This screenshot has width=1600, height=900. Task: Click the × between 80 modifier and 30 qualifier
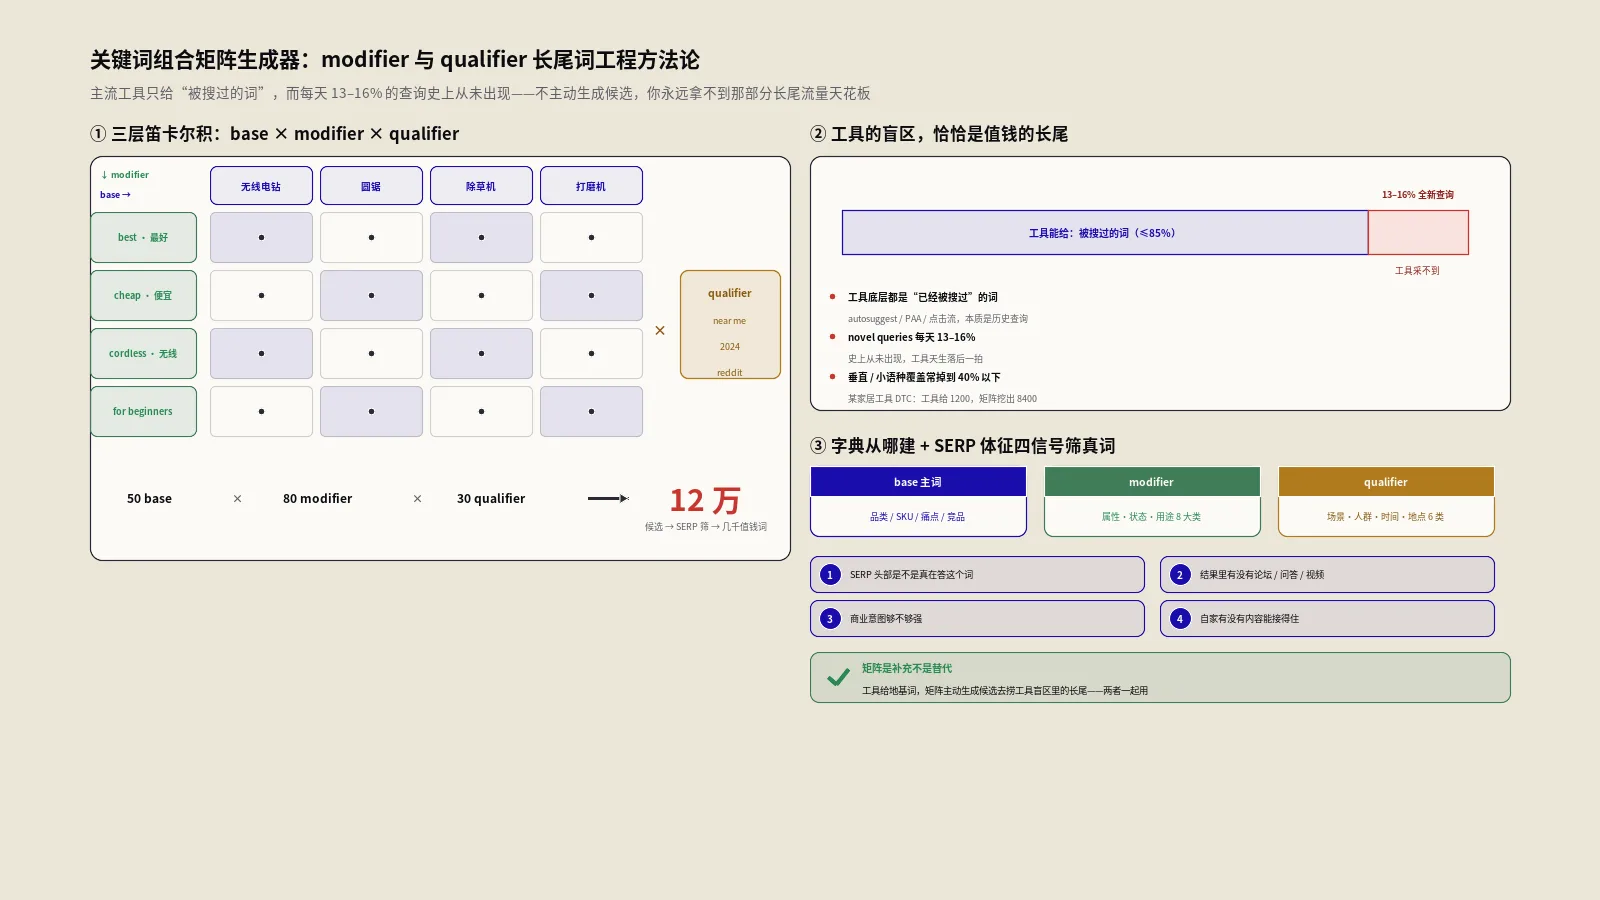[x=417, y=498]
